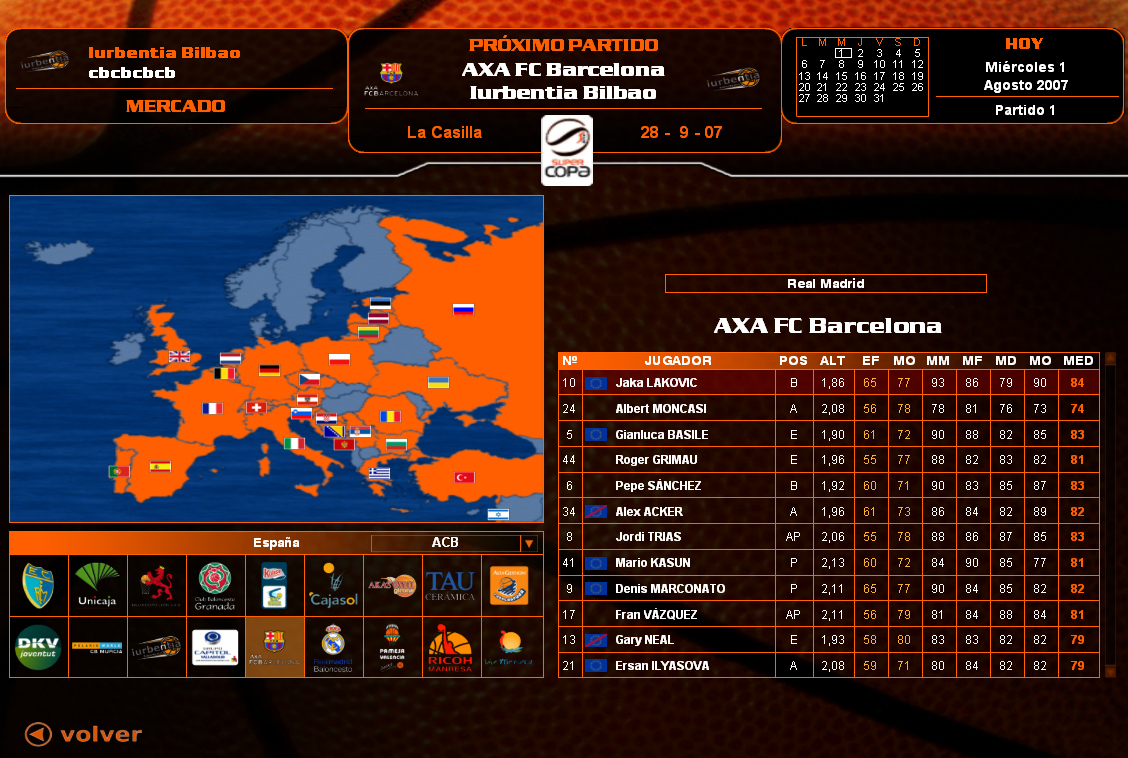Choose the Turkey flag on the map
This screenshot has width=1128, height=758.
click(x=464, y=478)
